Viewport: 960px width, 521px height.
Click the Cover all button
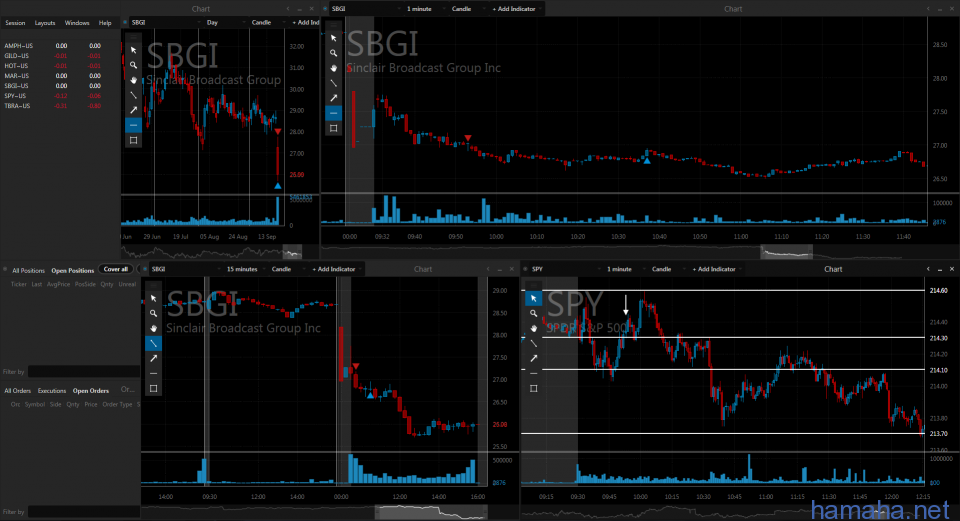116,269
